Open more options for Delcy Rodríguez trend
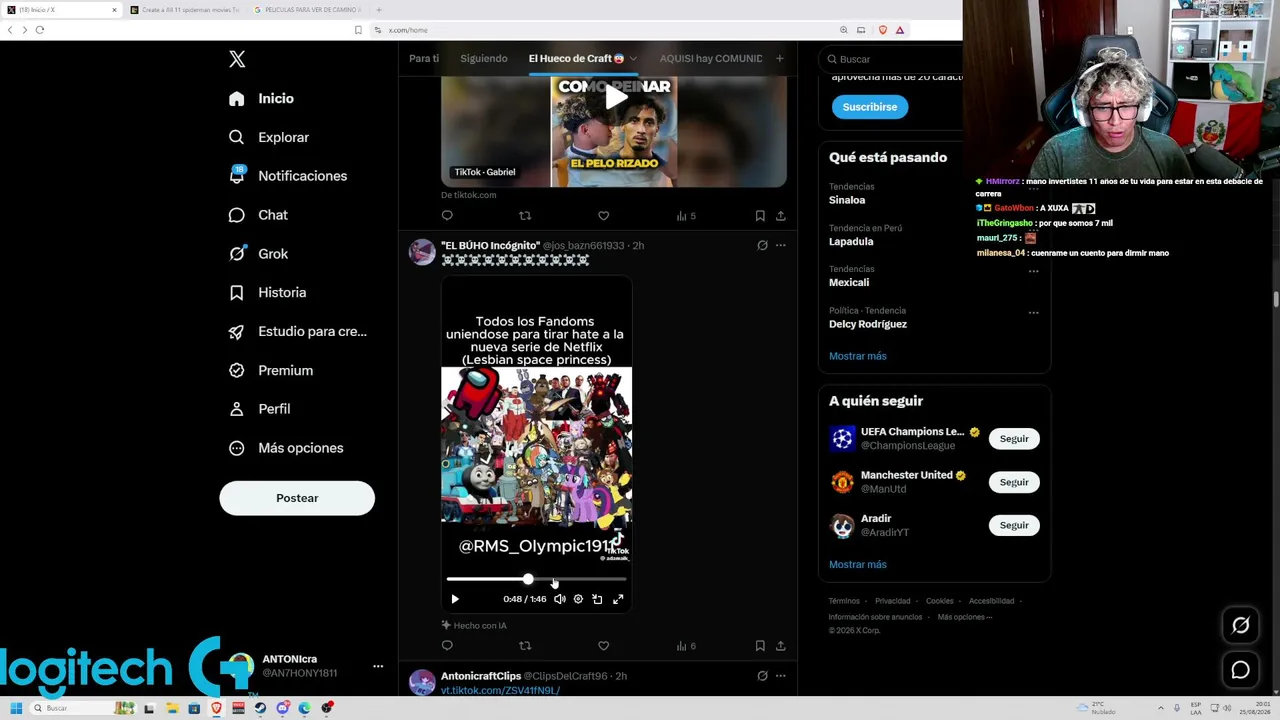Screen dimensions: 1280x720 [1033, 312]
